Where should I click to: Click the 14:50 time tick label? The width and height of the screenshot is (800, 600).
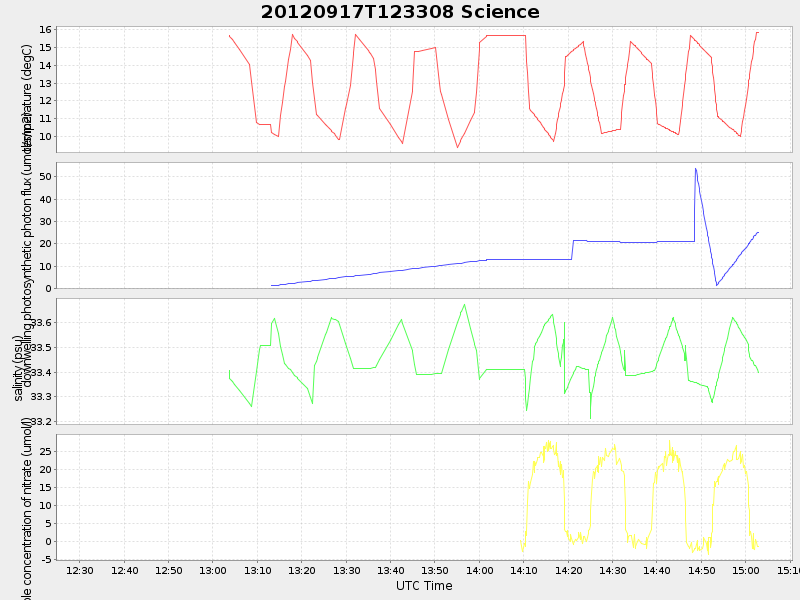point(702,570)
